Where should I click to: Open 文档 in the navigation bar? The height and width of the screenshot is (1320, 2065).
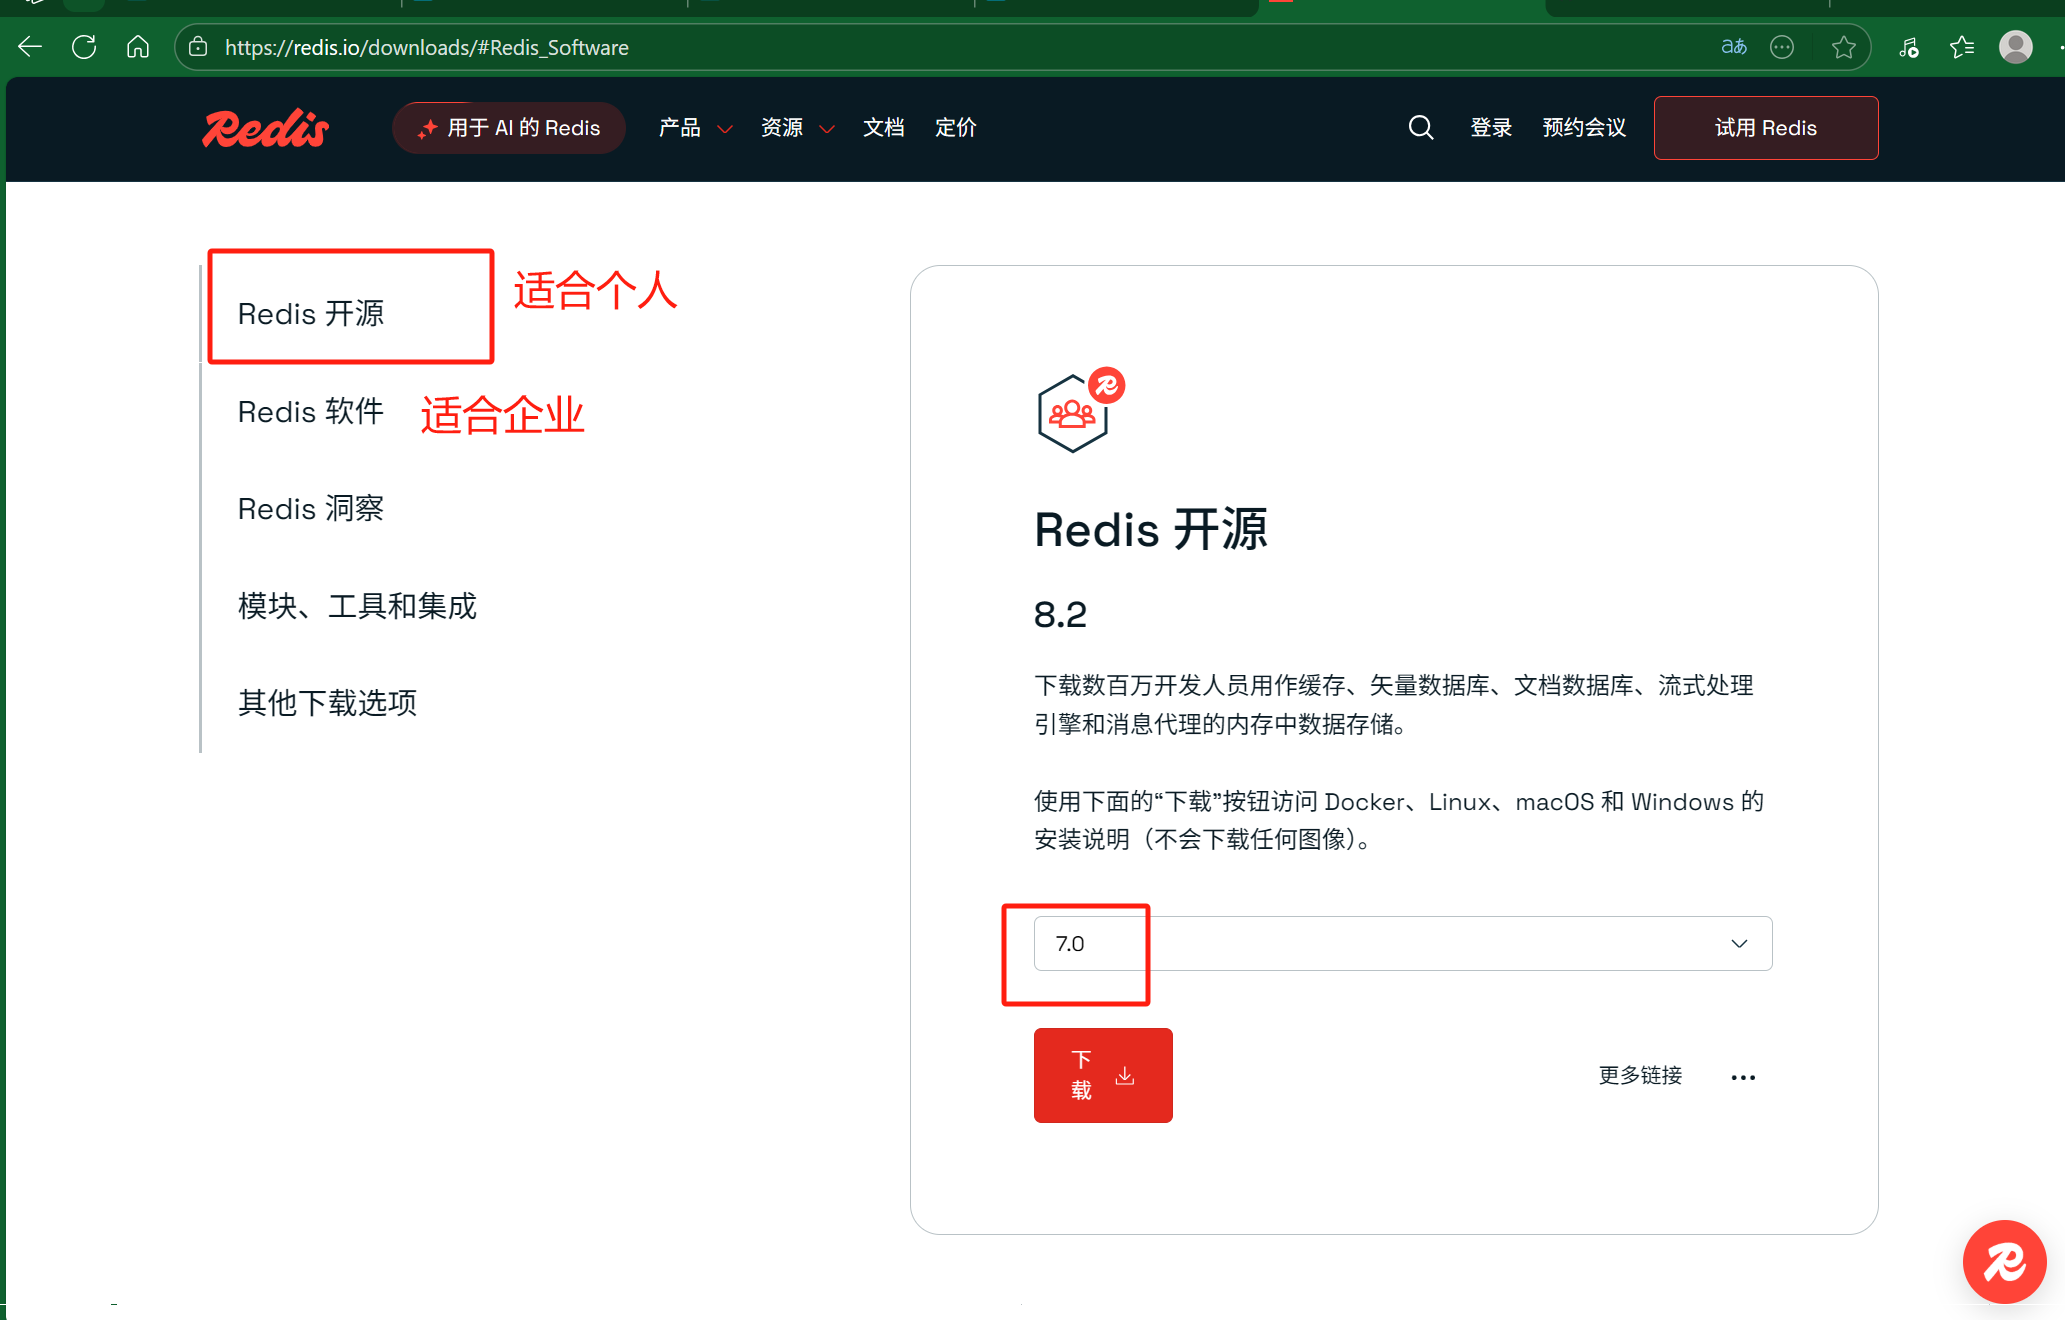tap(883, 128)
